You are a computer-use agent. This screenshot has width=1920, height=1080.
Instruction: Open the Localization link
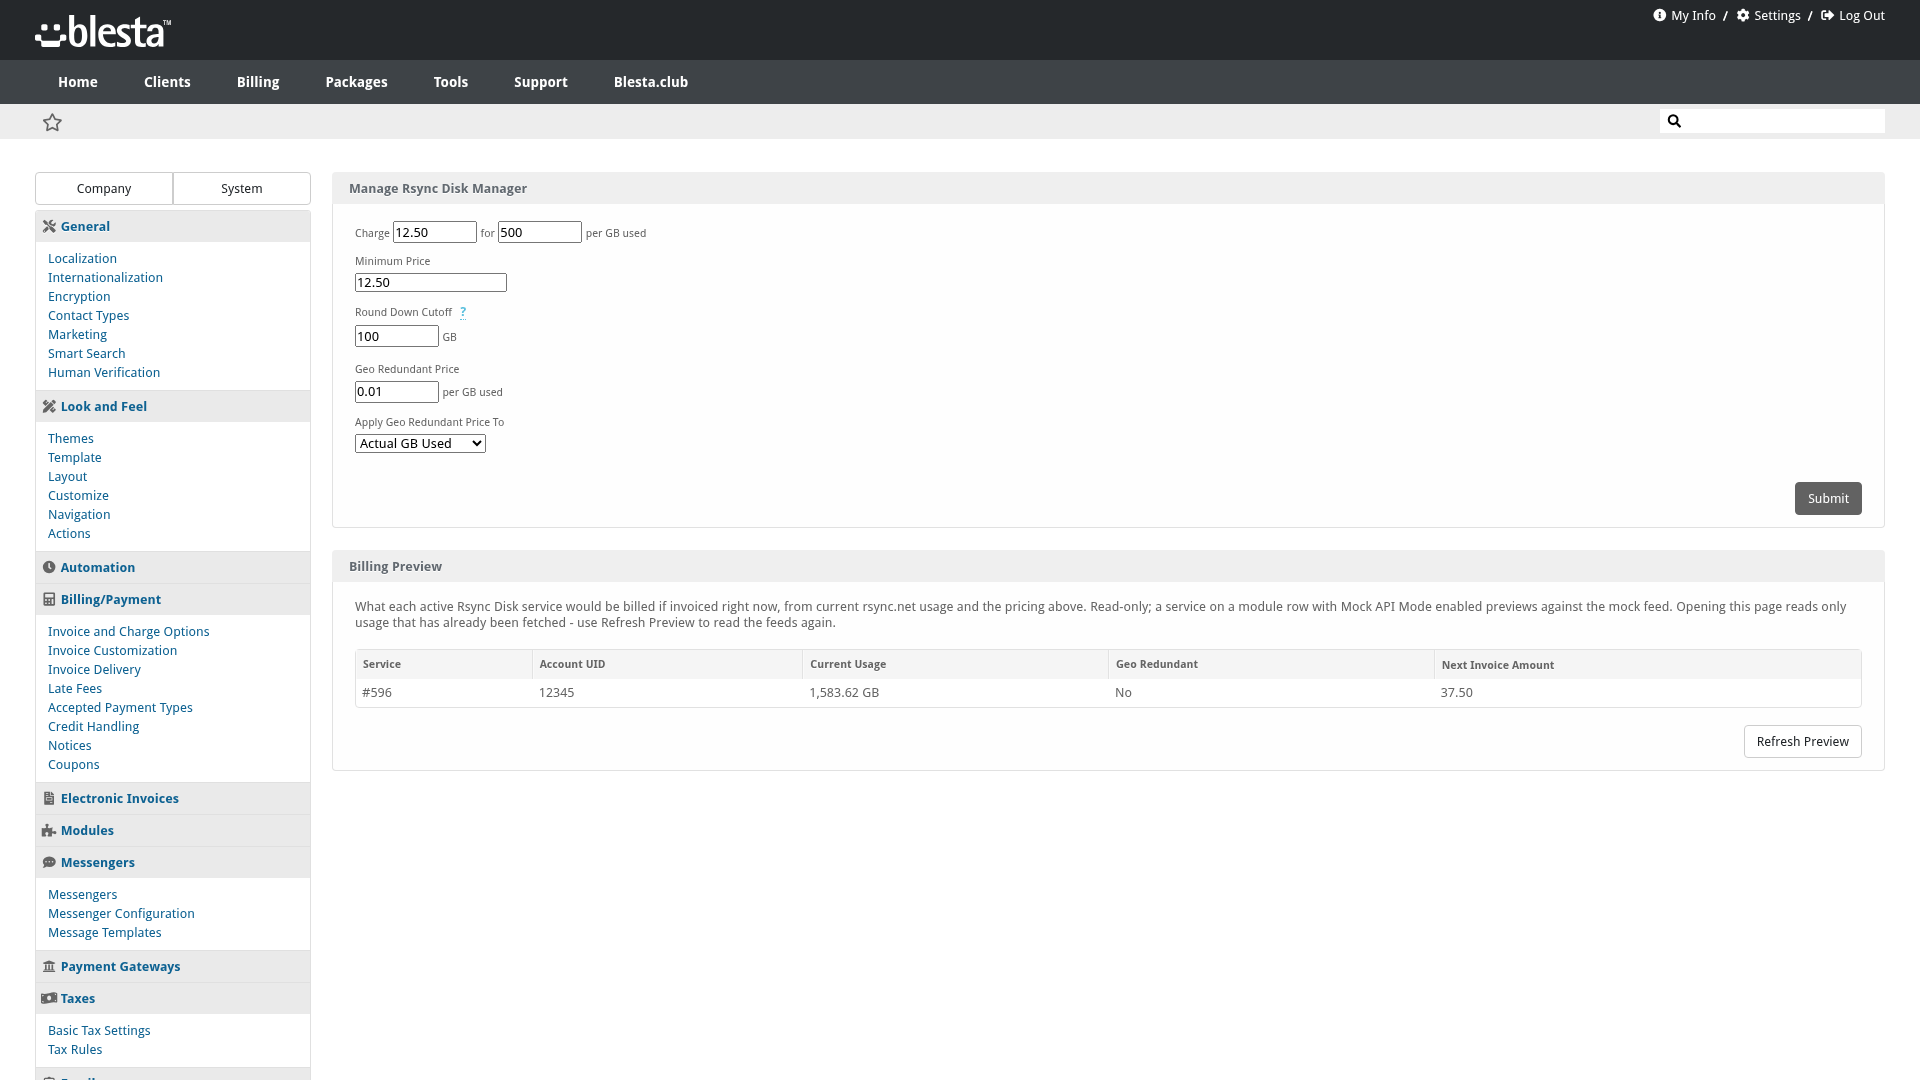coord(82,258)
